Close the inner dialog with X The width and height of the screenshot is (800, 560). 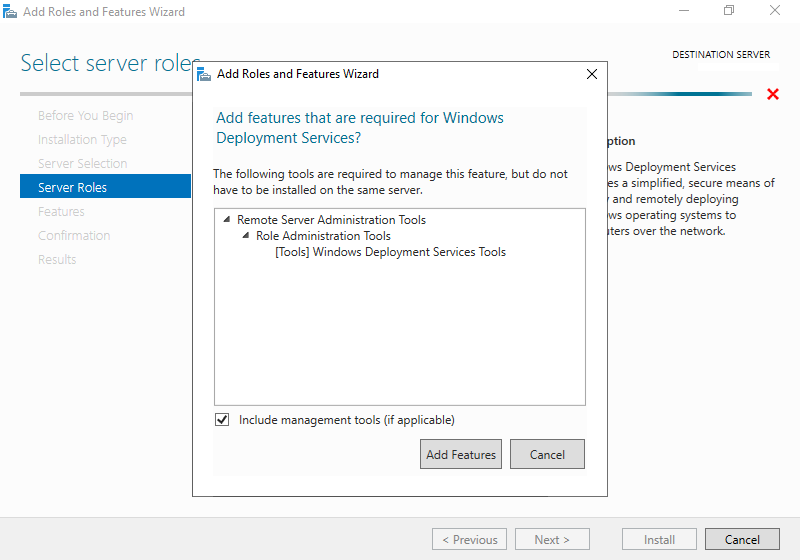point(592,74)
